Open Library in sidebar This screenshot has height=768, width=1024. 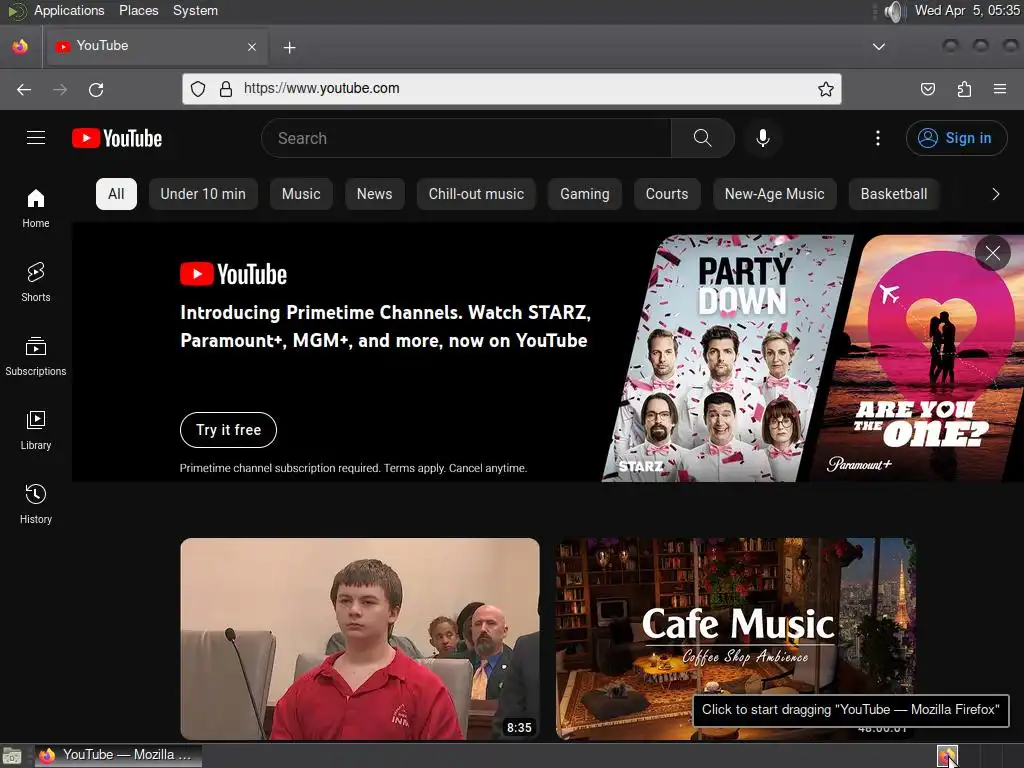tap(36, 430)
